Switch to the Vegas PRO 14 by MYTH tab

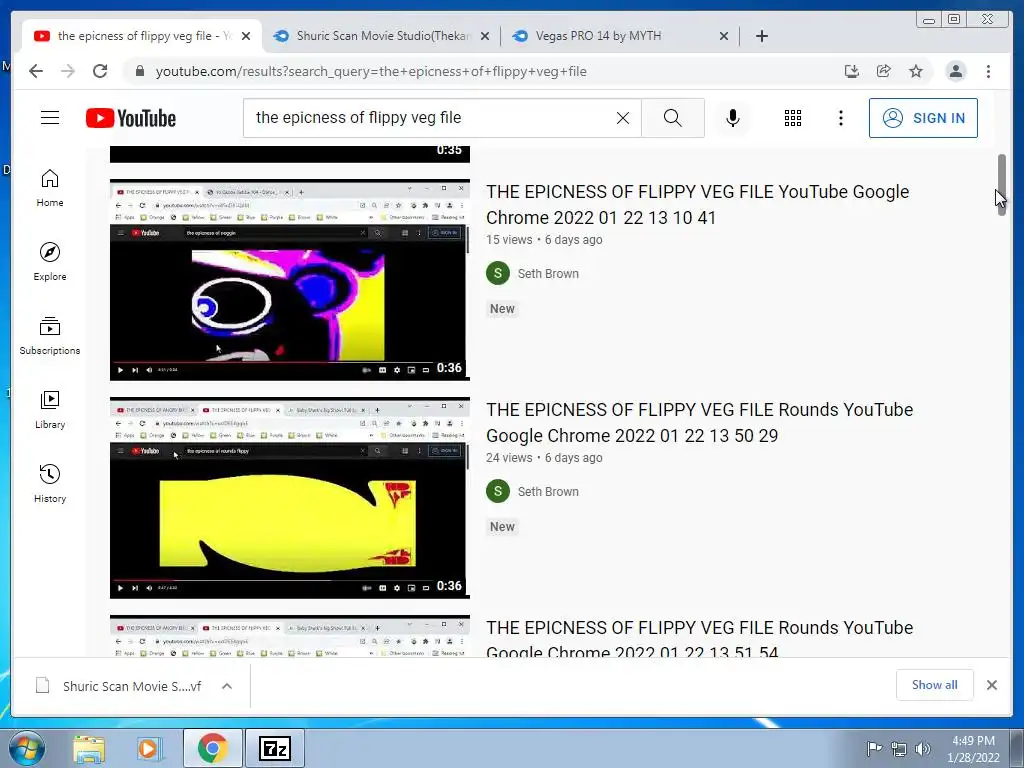tap(620, 36)
